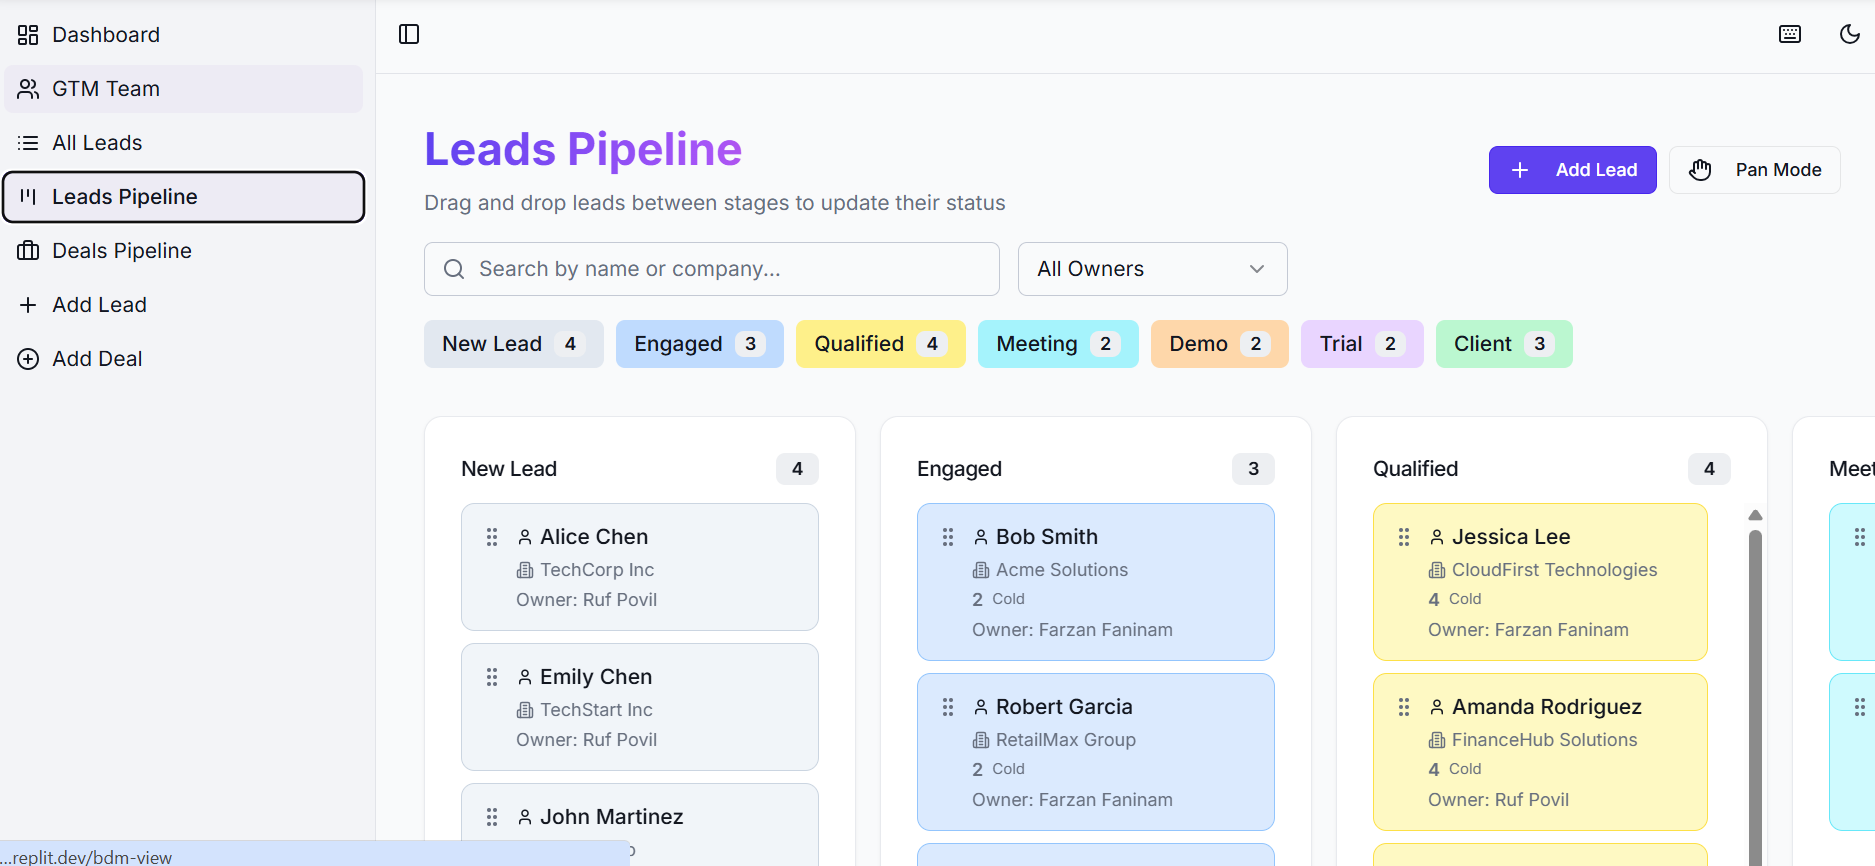Choose Add Deal in sidebar
The height and width of the screenshot is (866, 1875).
click(x=183, y=359)
